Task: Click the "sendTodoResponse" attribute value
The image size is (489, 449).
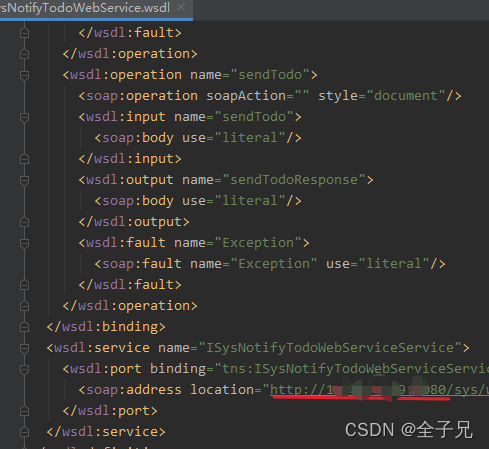Action: click(294, 180)
